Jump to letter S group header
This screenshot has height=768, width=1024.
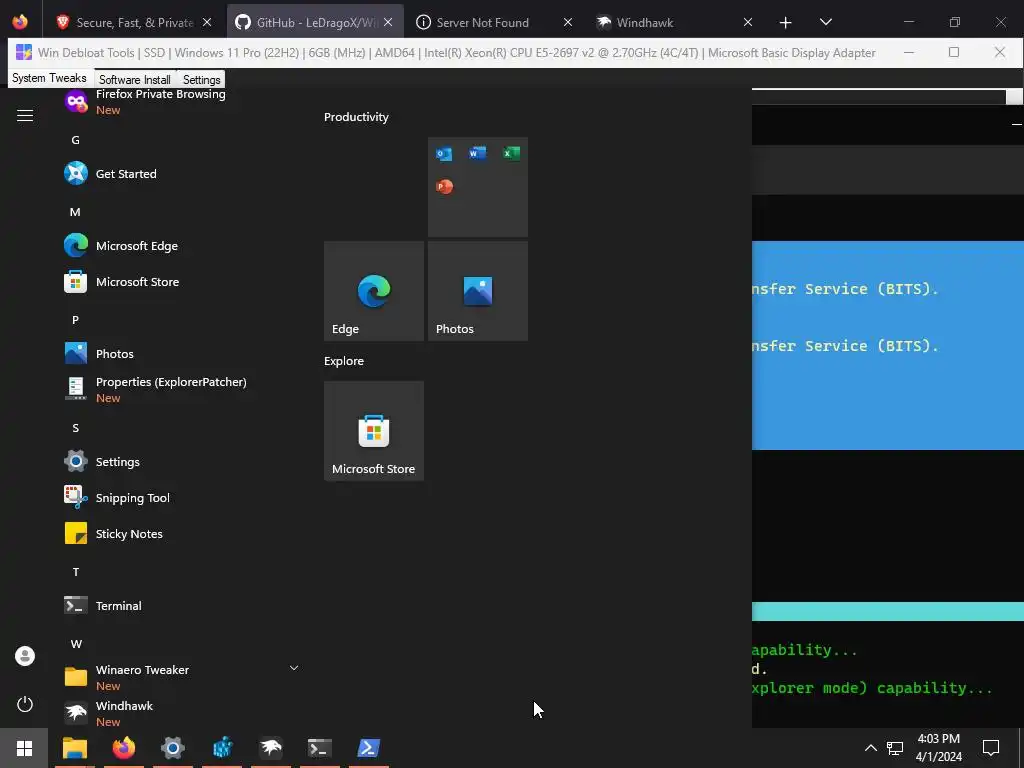coord(75,428)
